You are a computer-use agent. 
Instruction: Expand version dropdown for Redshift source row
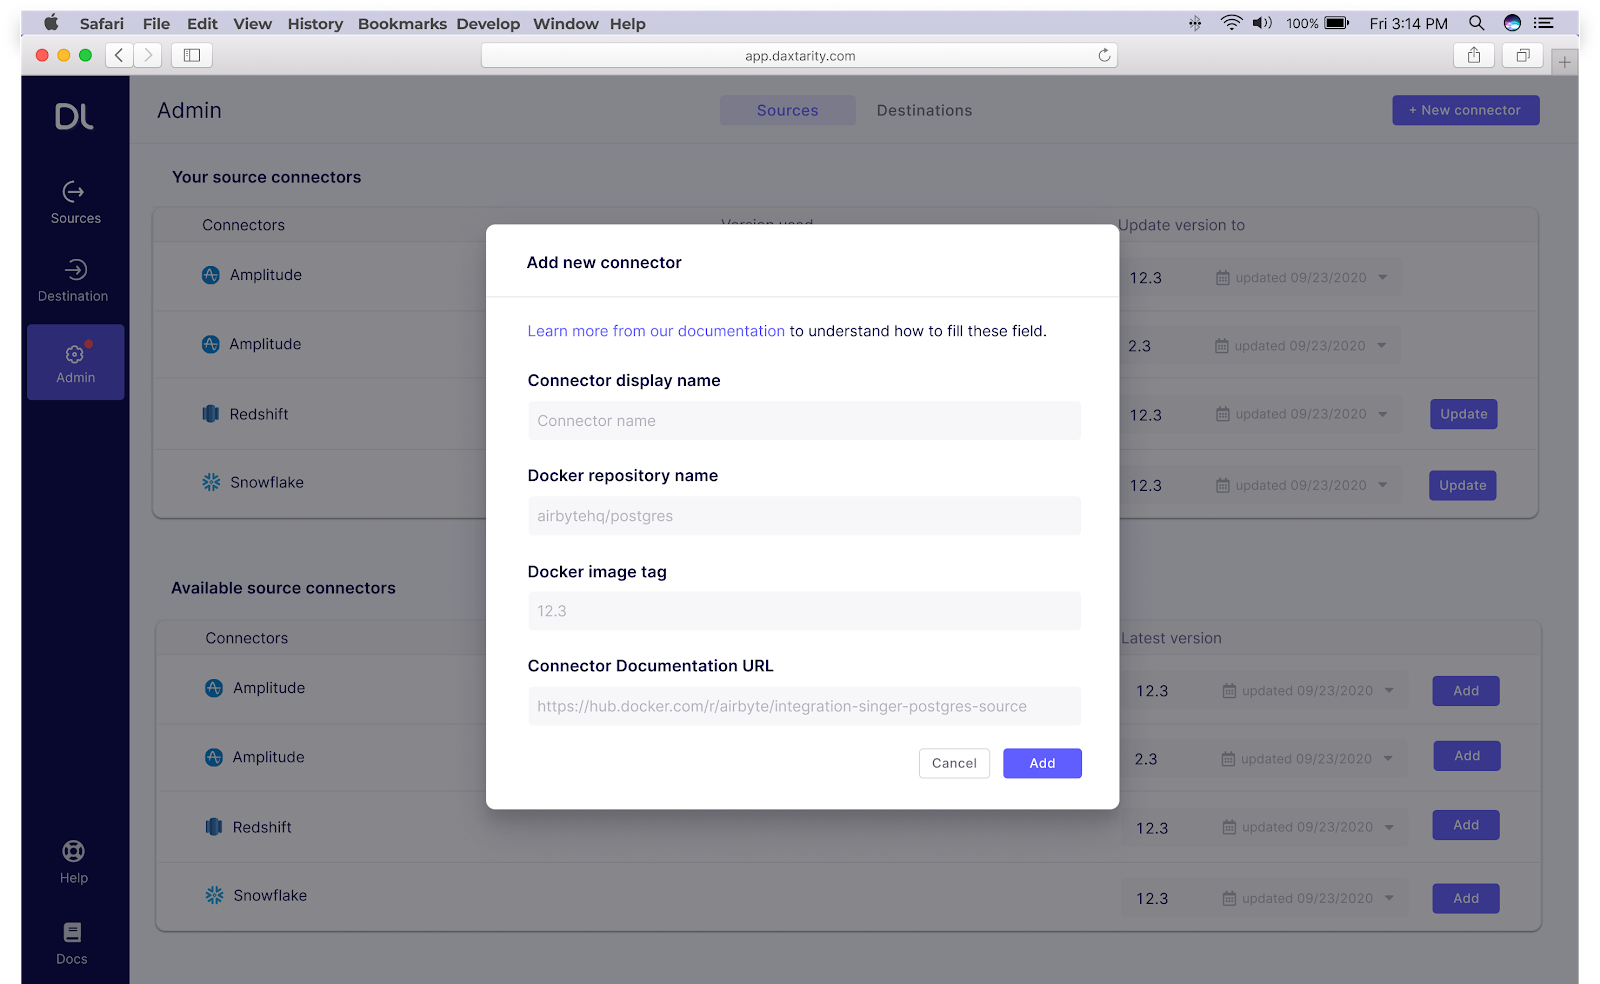pos(1382,414)
